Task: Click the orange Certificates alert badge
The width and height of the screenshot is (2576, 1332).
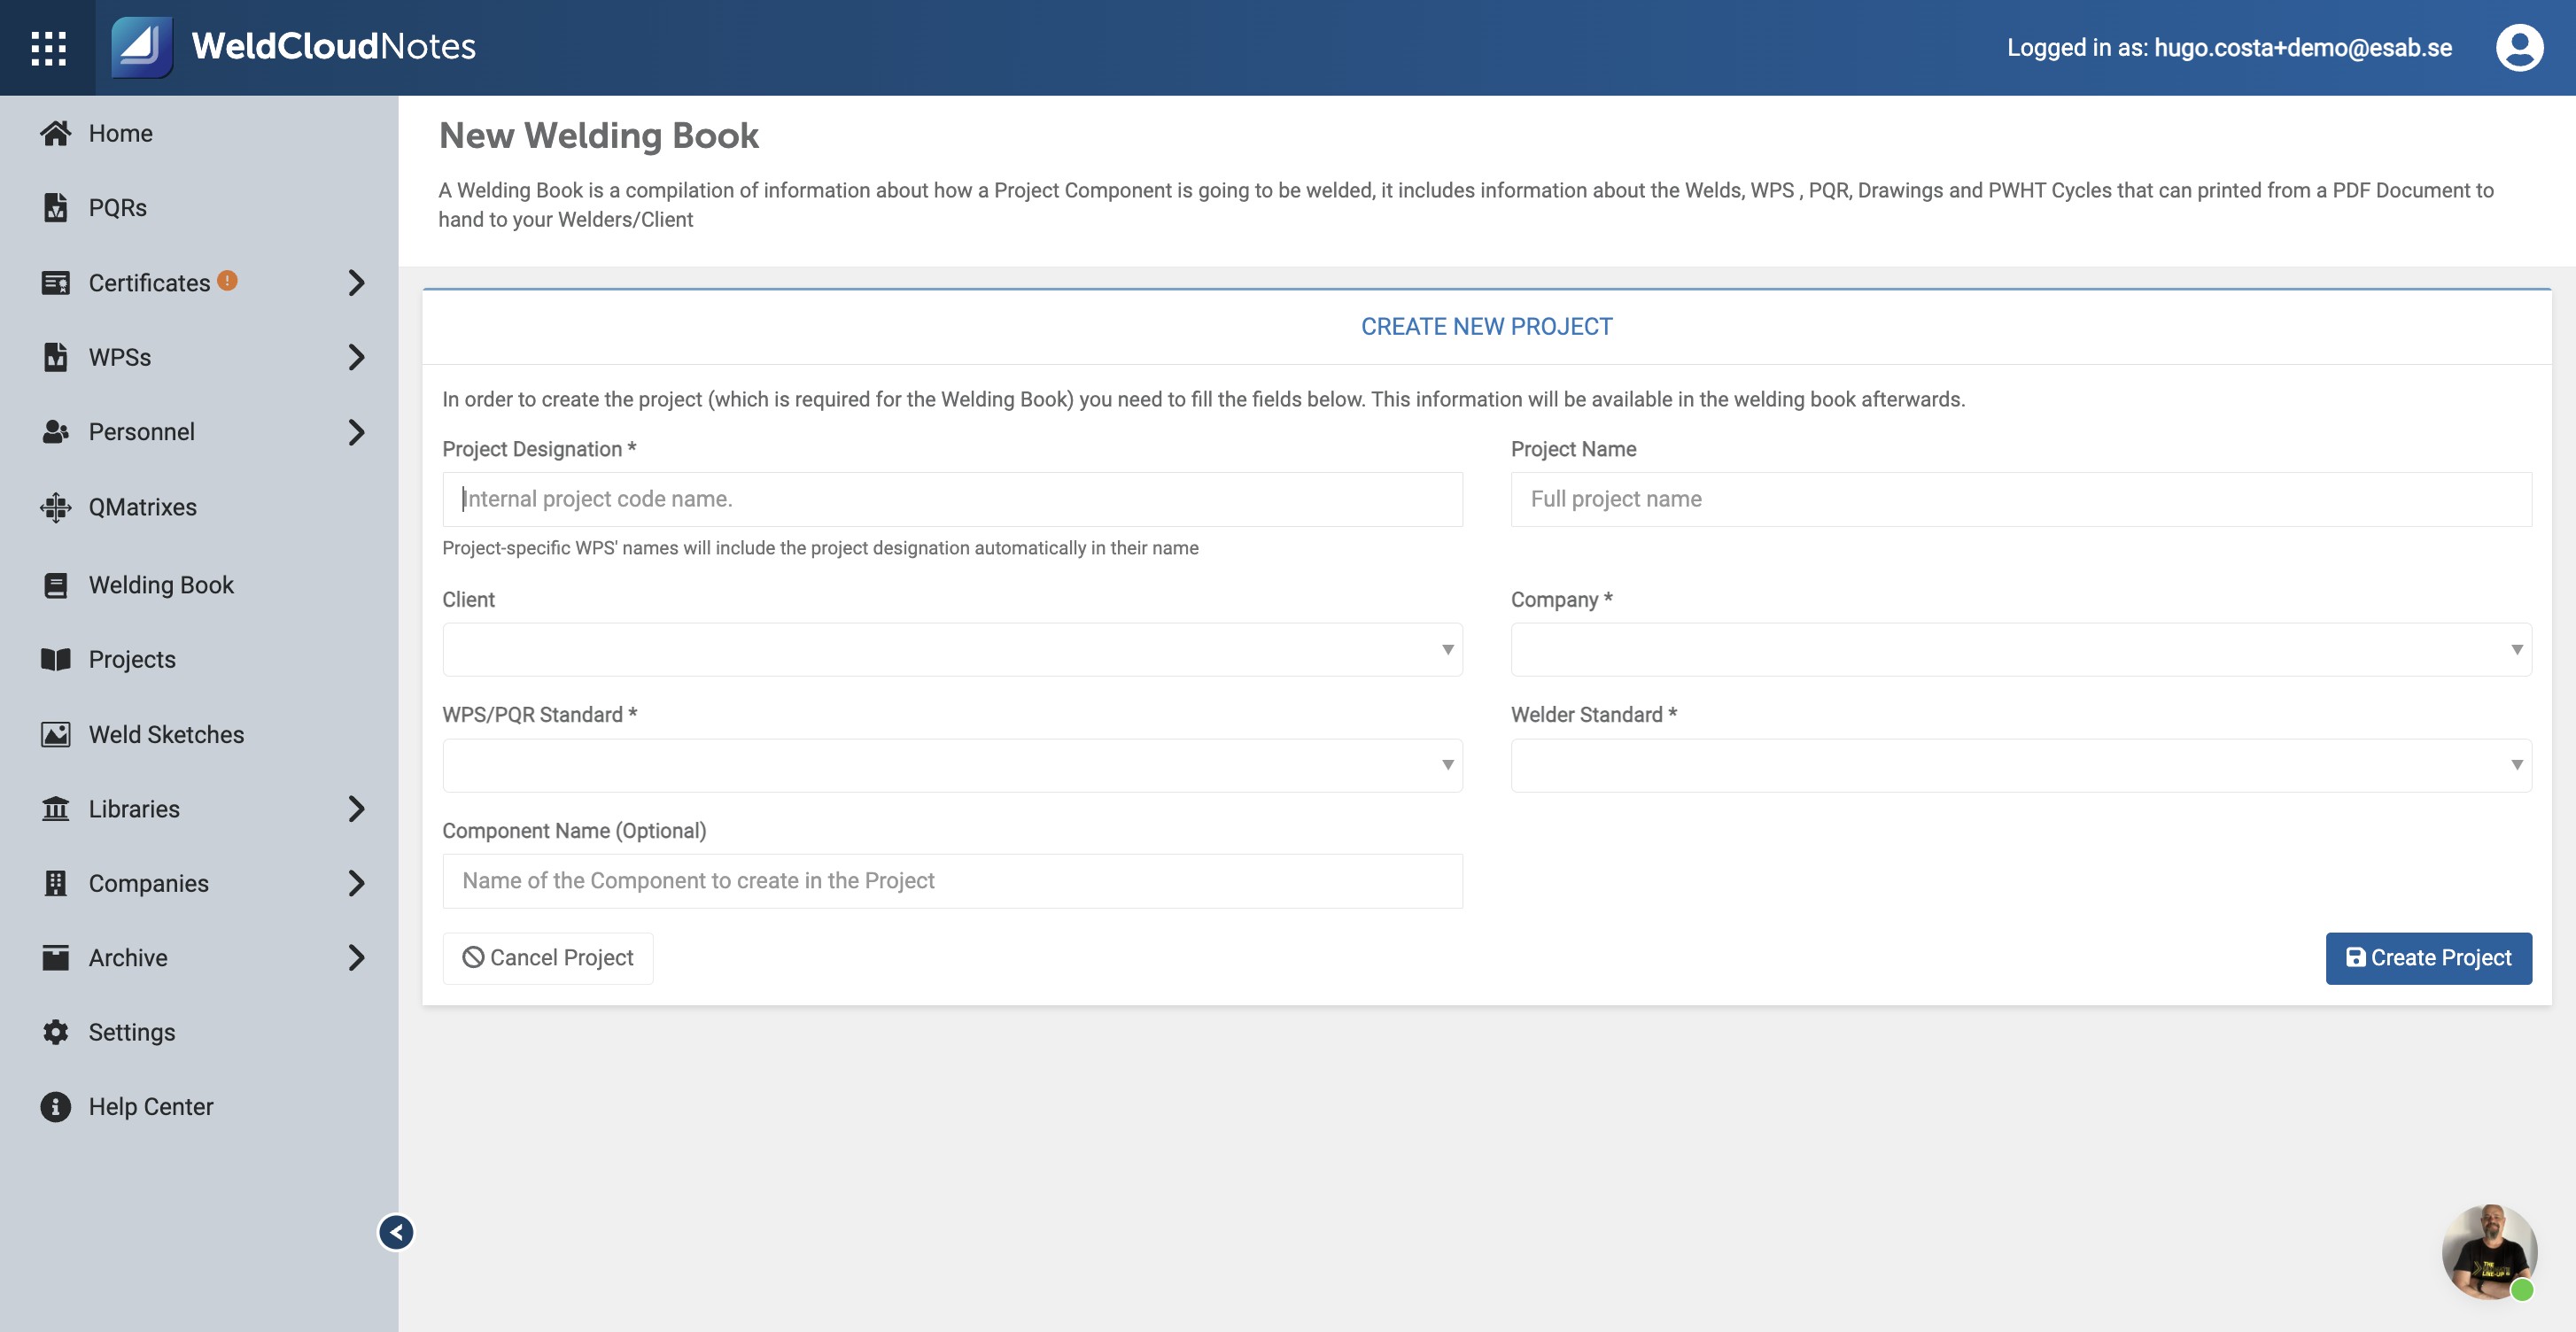Action: (228, 280)
